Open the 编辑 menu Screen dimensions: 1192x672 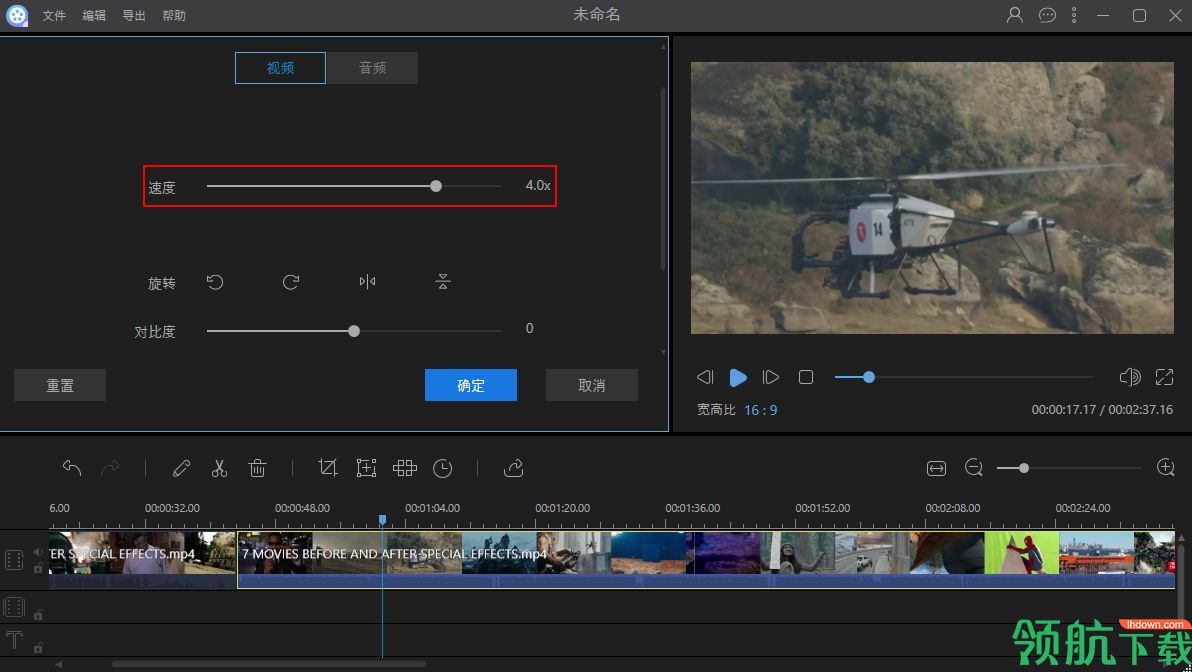[x=94, y=15]
